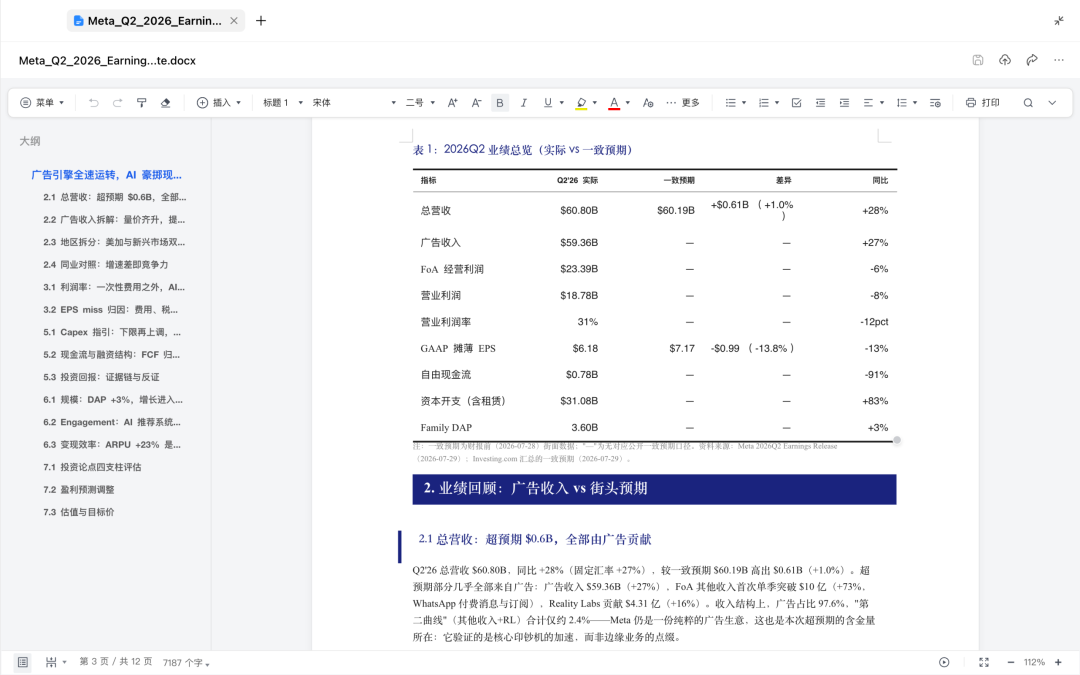Viewport: 1080px width, 675px height.
Task: Apply the yellow highlight color
Action: (581, 103)
